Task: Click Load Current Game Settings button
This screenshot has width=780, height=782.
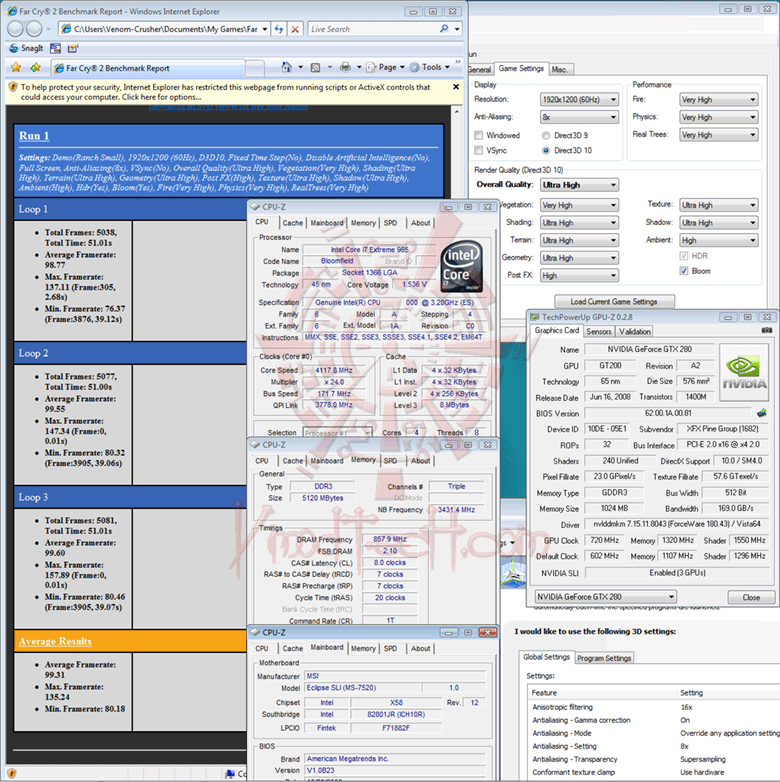Action: (614, 302)
